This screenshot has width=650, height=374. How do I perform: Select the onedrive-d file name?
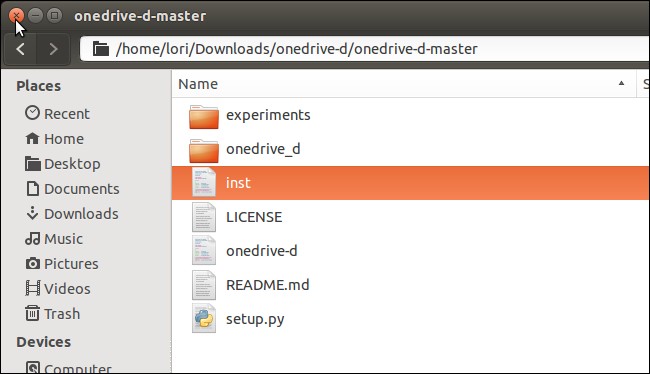click(x=262, y=251)
